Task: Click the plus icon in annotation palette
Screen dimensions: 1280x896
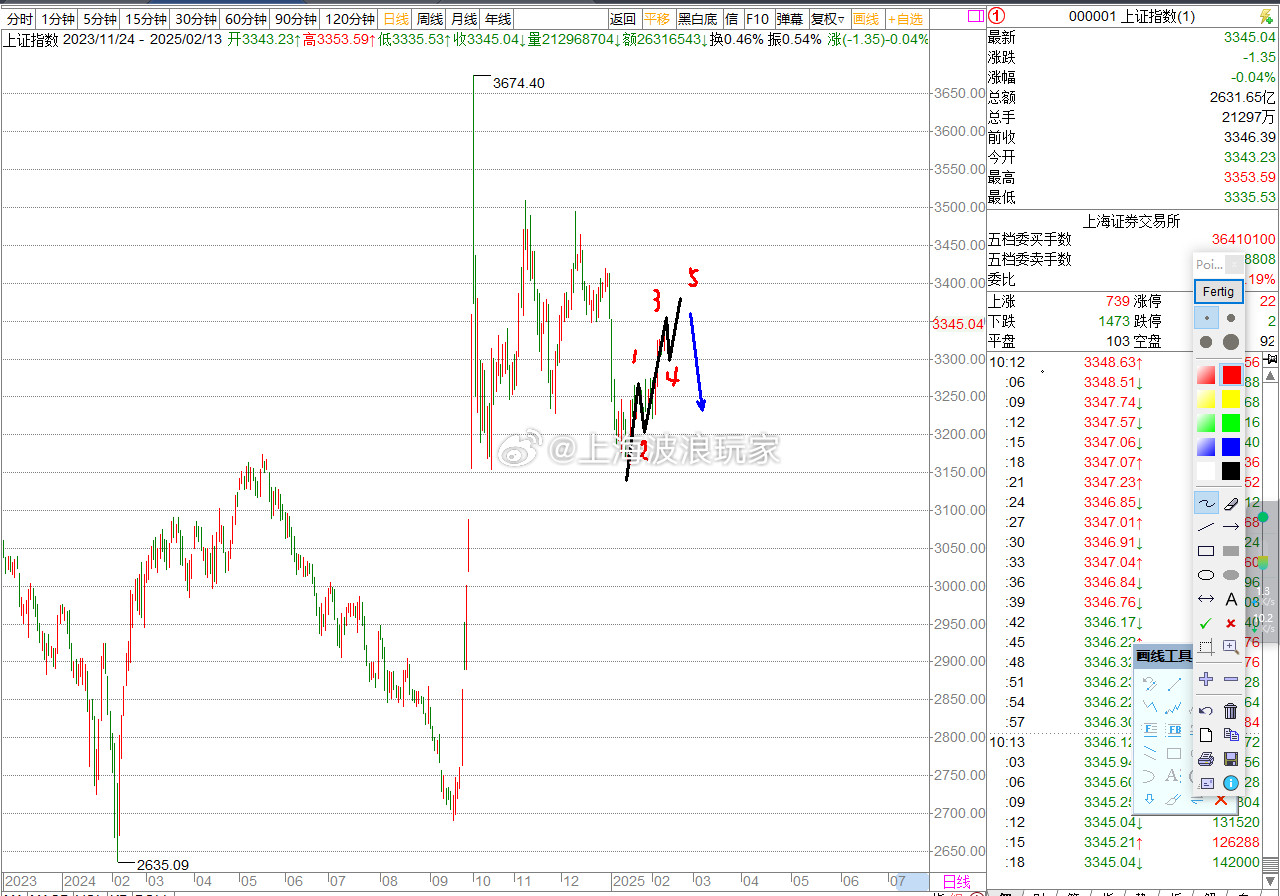Action: pos(1206,679)
